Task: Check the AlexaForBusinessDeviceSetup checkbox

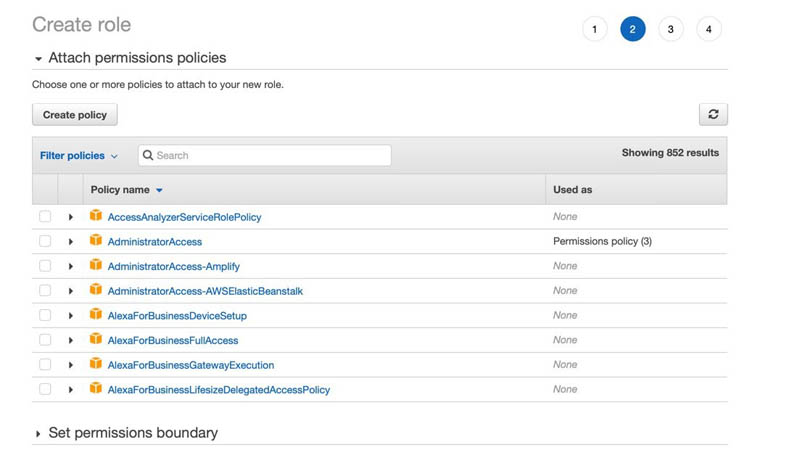Action: (x=45, y=315)
